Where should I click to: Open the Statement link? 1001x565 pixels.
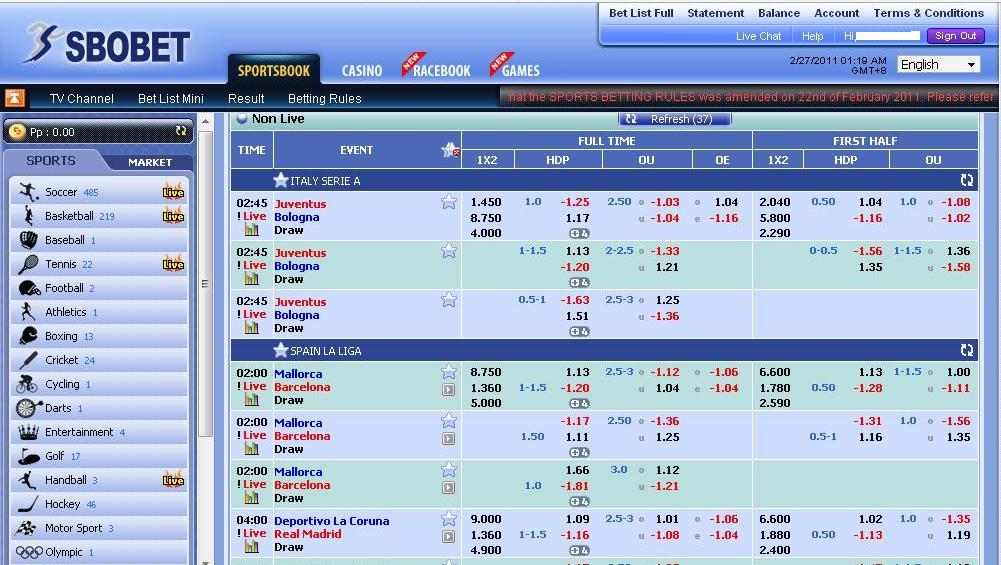(x=716, y=13)
